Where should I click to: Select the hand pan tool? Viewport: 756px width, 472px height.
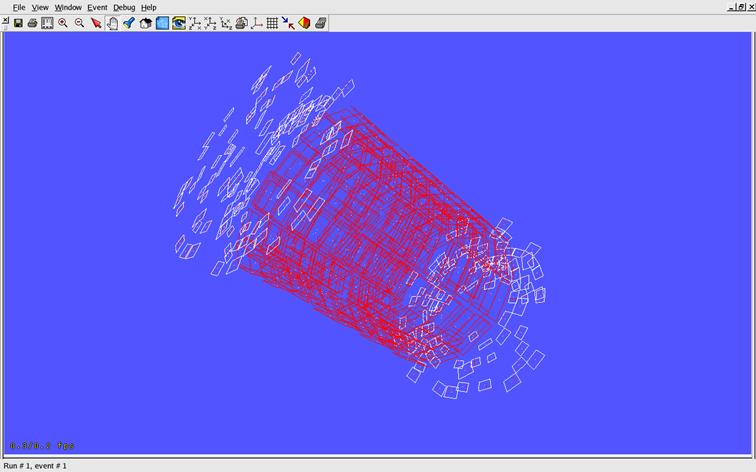[x=112, y=23]
